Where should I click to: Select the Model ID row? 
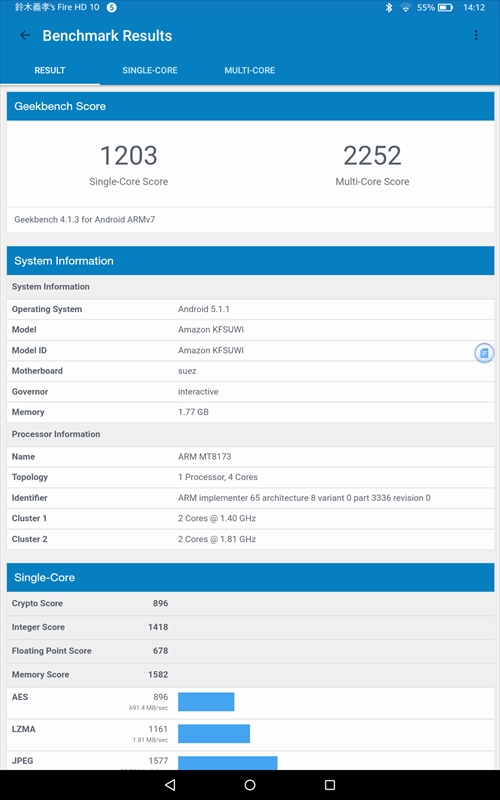251,351
